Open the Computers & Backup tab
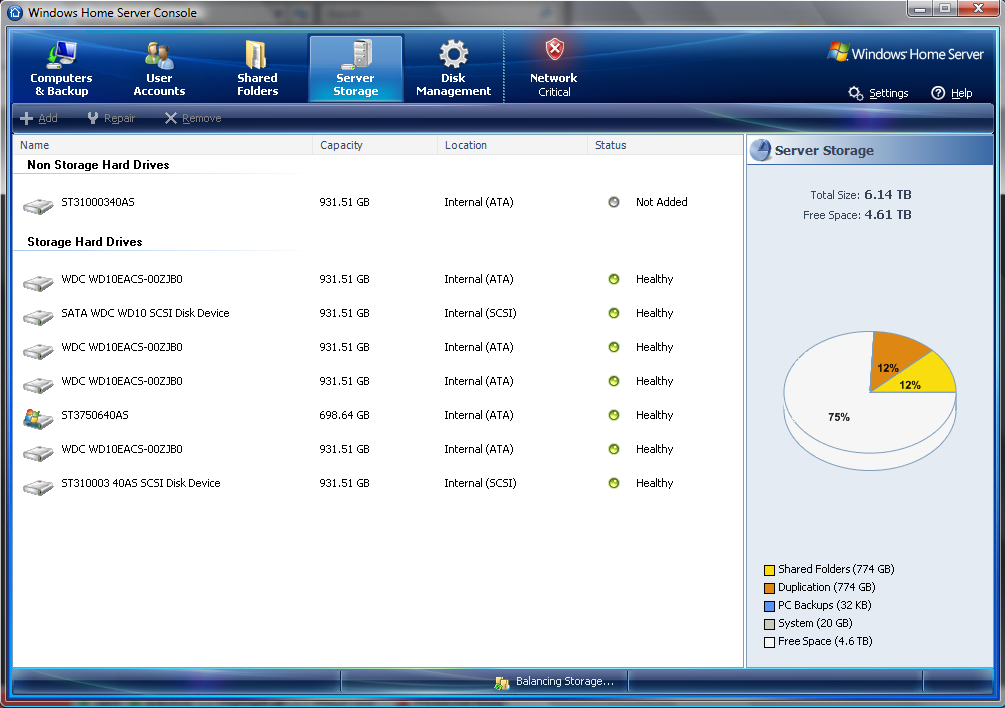Viewport: 1005px width, 708px height. coord(61,68)
